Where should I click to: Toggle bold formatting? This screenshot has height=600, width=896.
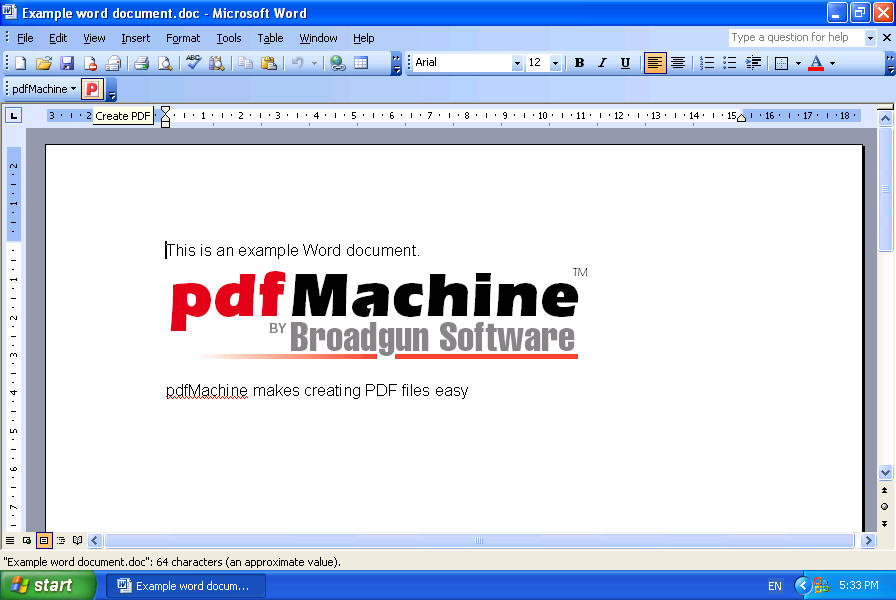579,62
